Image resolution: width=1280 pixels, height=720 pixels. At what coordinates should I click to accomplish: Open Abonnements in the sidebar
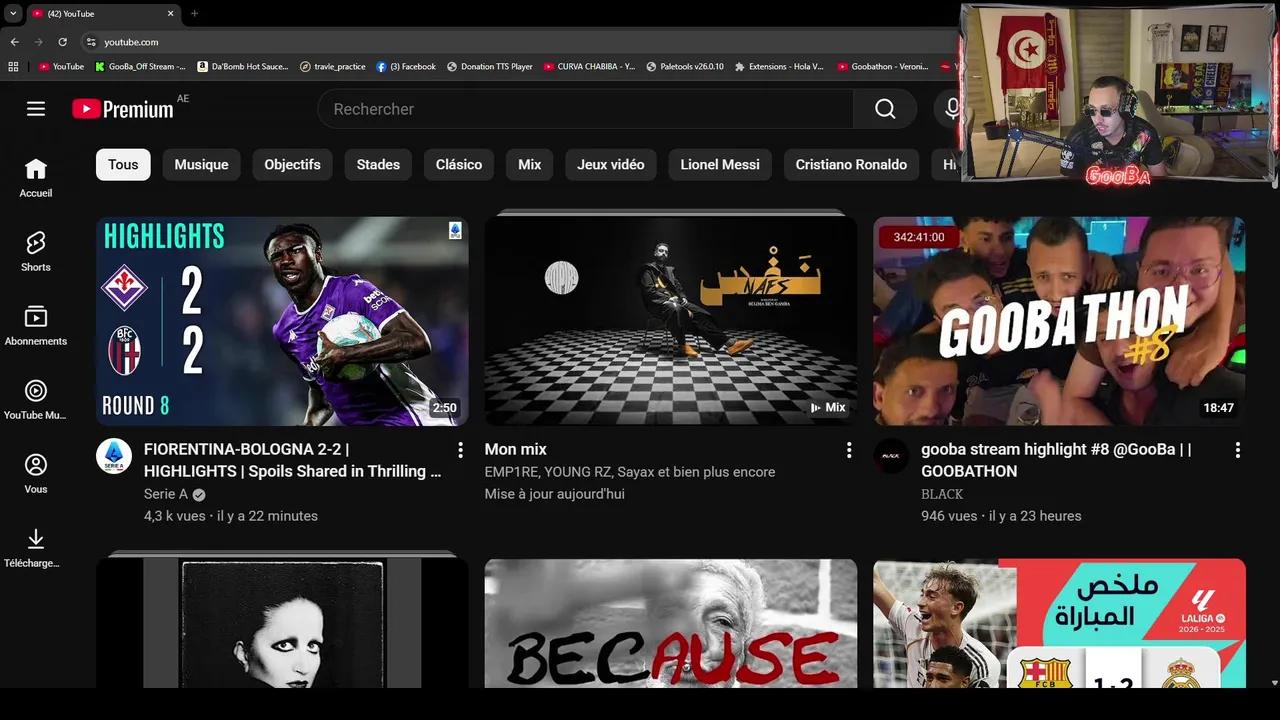(36, 327)
